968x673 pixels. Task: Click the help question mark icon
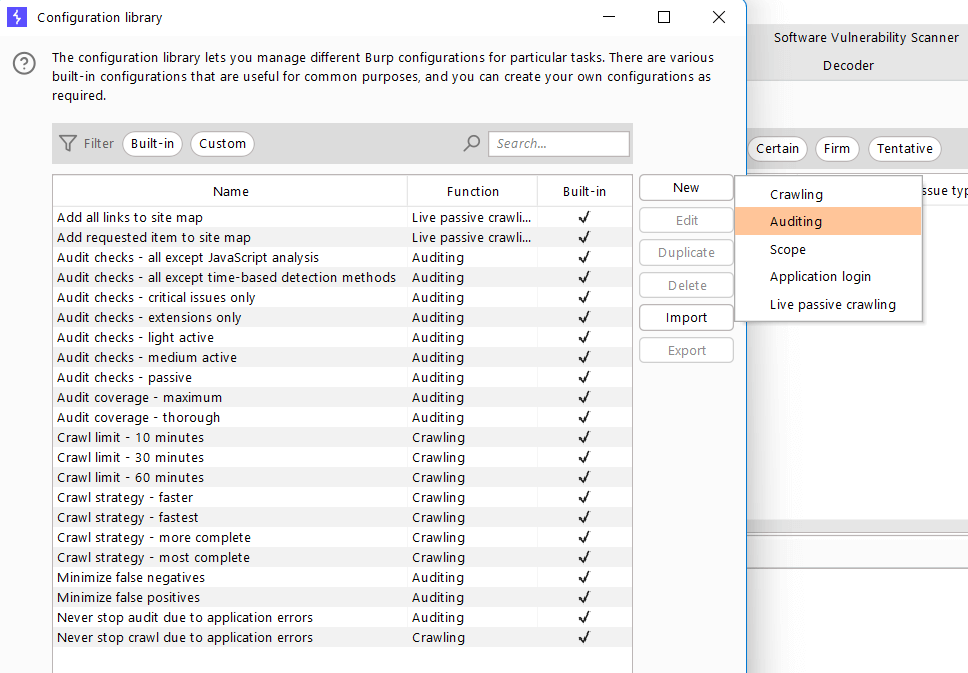click(x=24, y=64)
